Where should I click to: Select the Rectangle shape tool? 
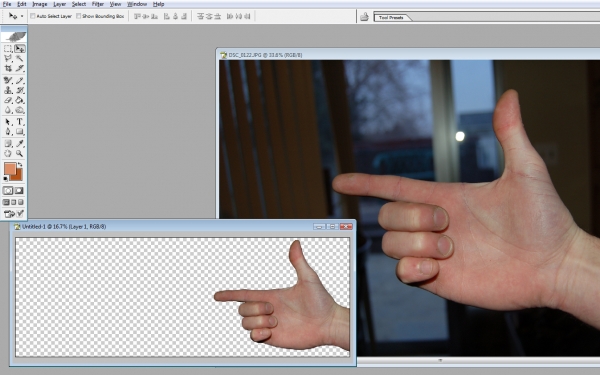pos(20,132)
